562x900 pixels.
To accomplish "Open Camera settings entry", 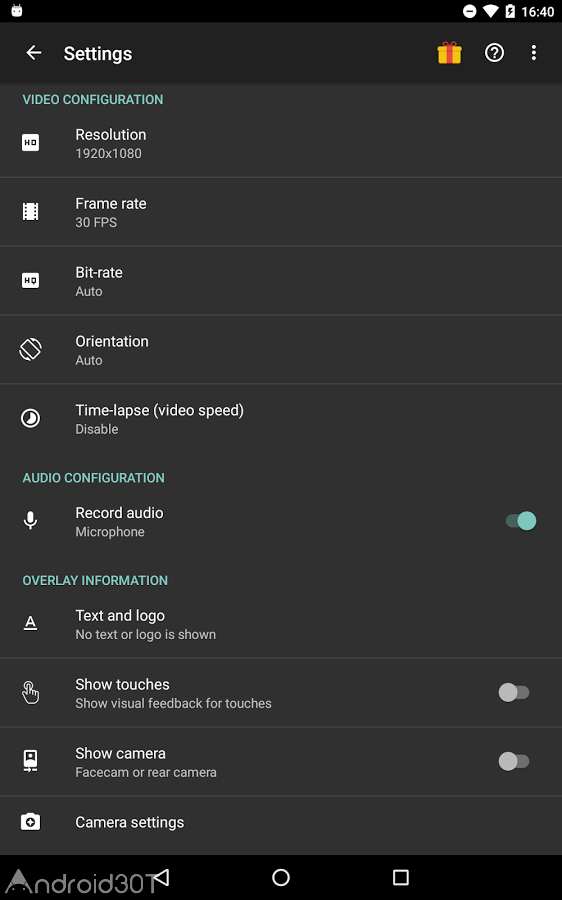I will coord(281,823).
